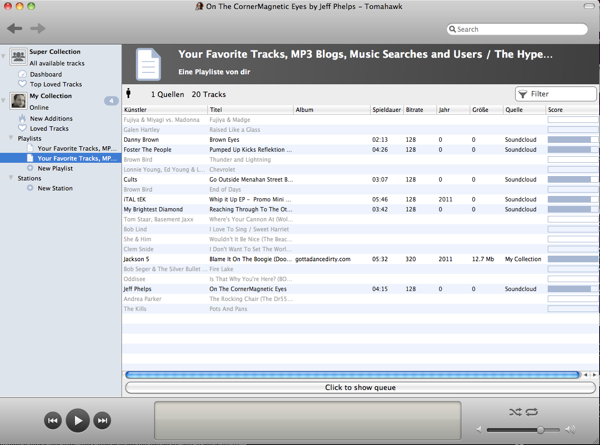Select the She & Him track row

tap(360, 239)
